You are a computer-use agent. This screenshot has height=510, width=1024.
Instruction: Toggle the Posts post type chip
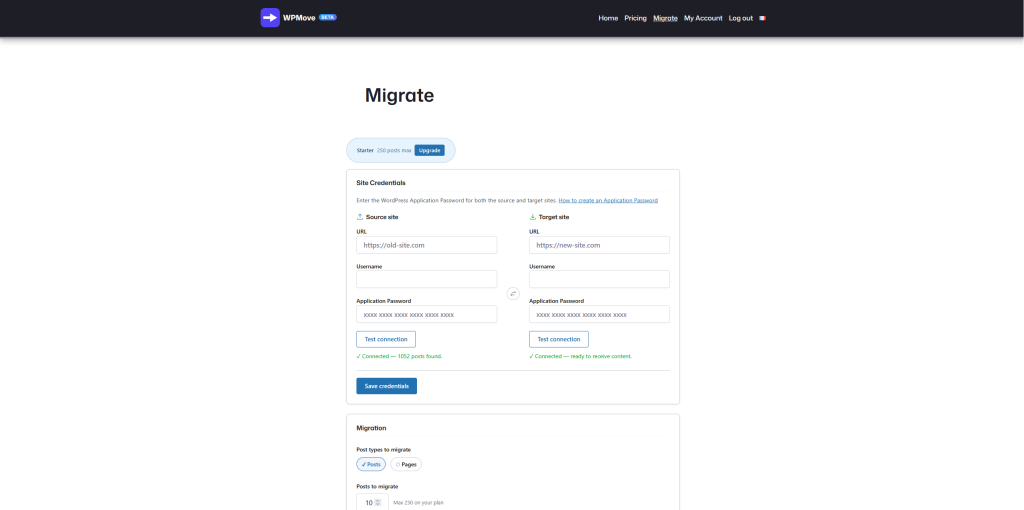pyautogui.click(x=371, y=464)
